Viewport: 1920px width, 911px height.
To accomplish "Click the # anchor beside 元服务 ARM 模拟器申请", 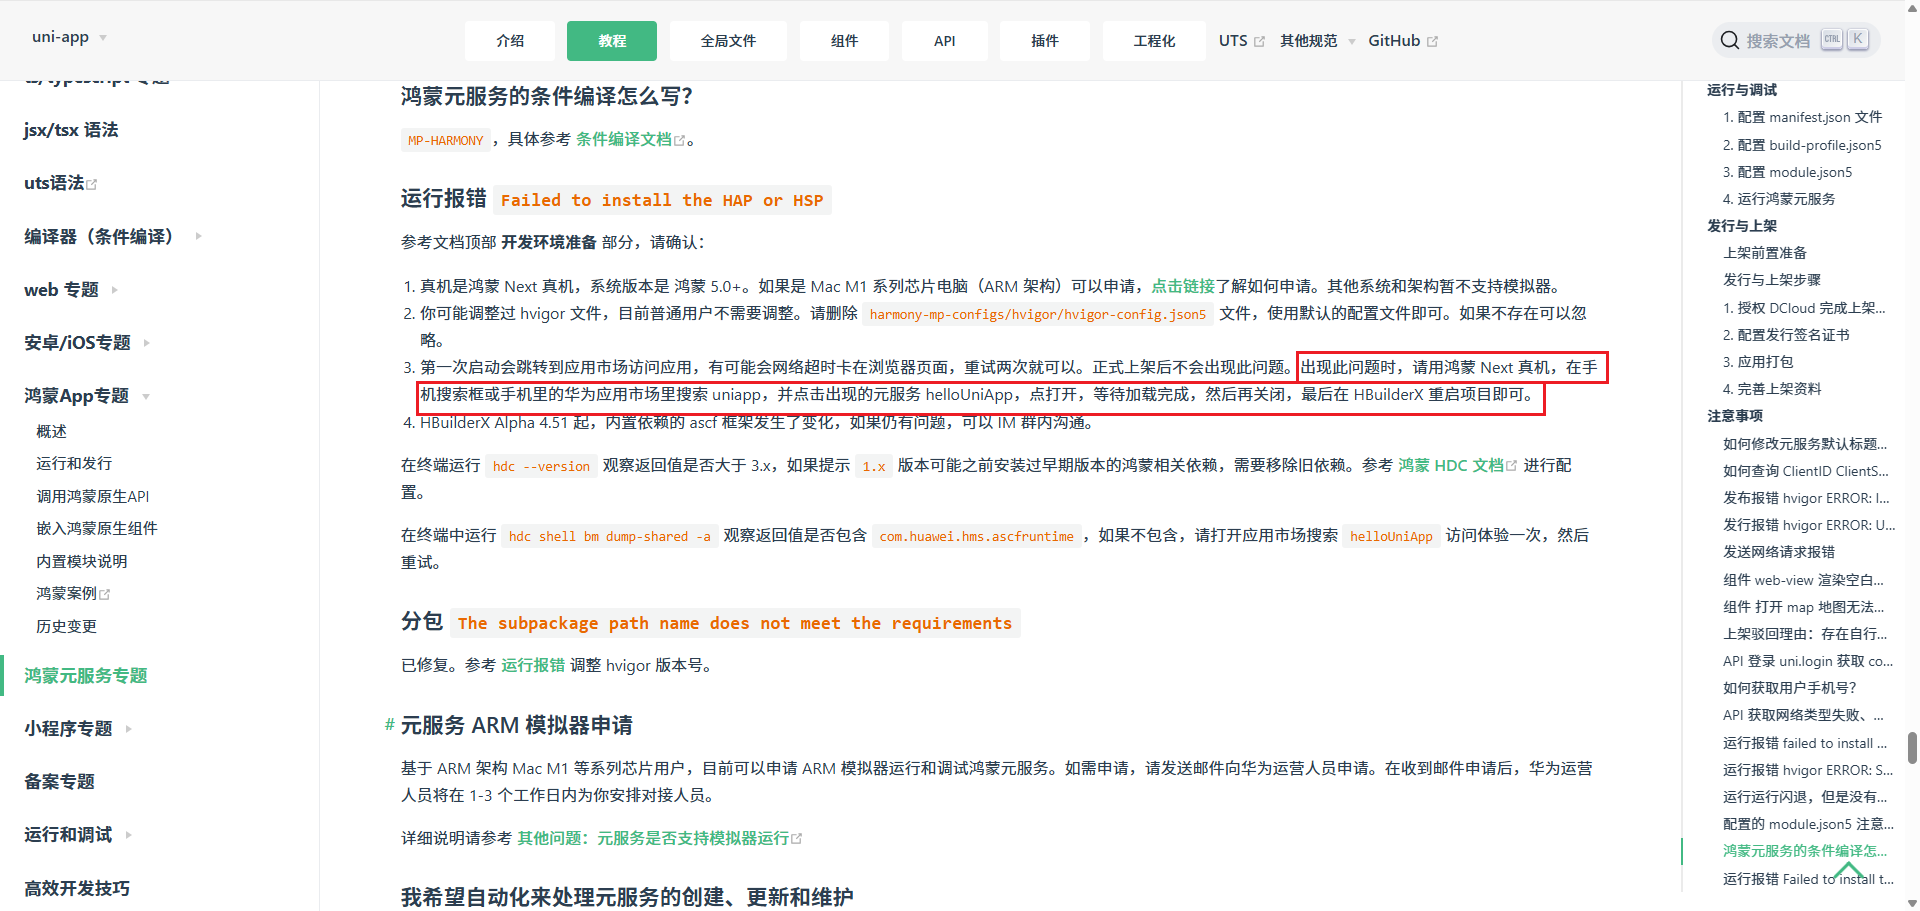I will pyautogui.click(x=390, y=725).
